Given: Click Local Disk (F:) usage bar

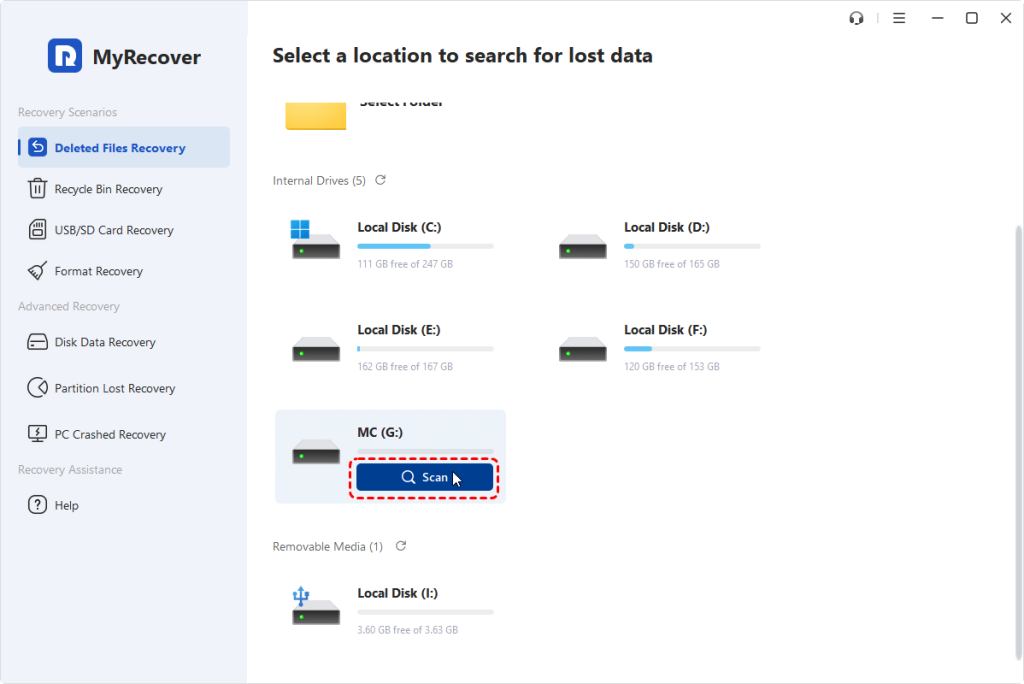Looking at the screenshot, I should tap(692, 349).
